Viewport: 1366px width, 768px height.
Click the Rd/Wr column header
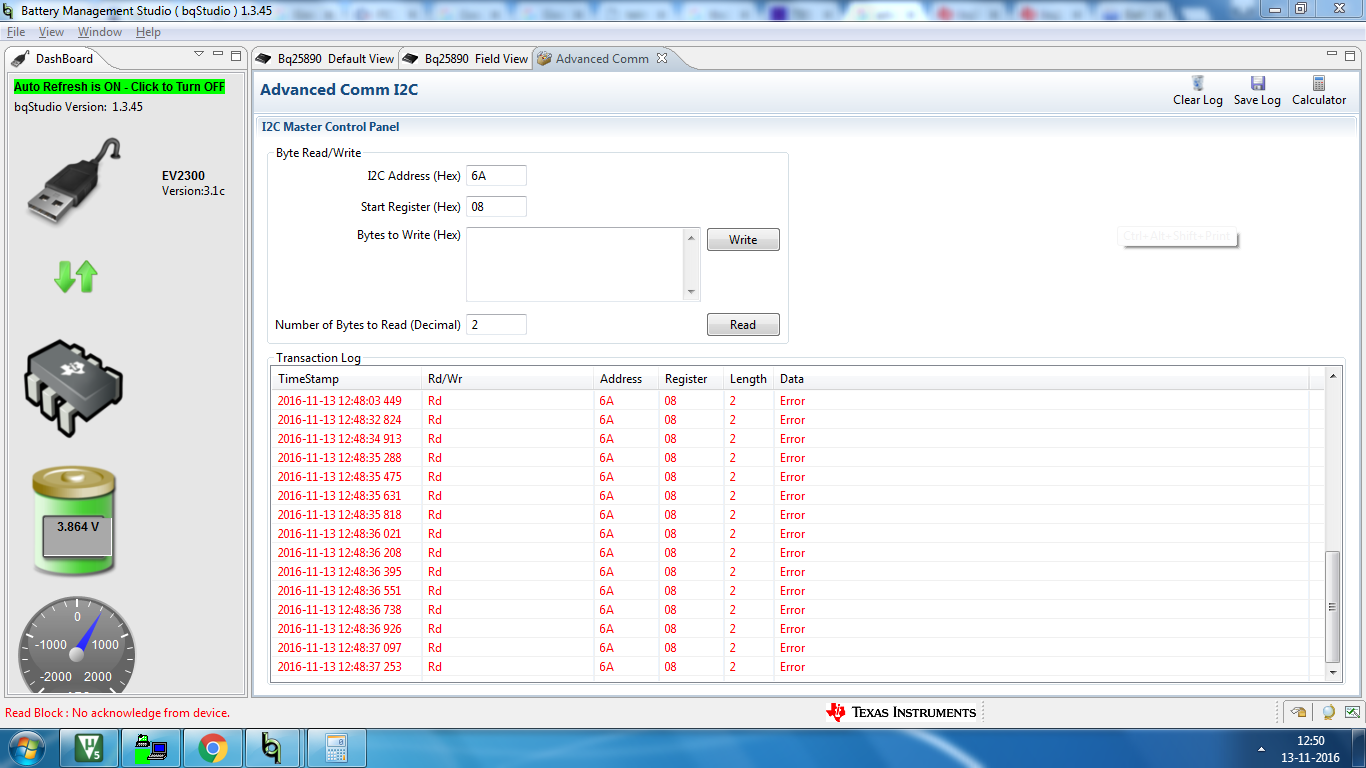pos(508,379)
